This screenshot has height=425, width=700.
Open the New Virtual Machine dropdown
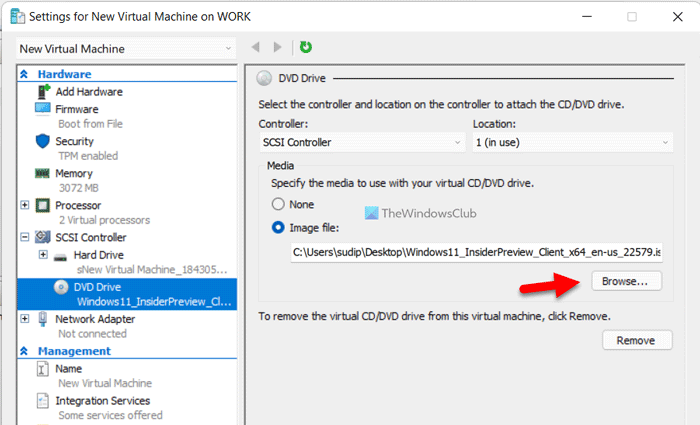(126, 49)
